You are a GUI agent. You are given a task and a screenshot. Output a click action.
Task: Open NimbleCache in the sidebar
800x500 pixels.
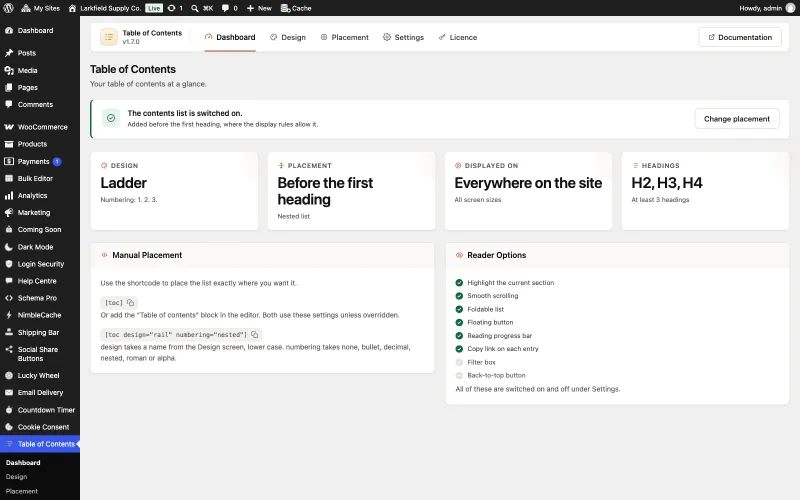point(40,315)
